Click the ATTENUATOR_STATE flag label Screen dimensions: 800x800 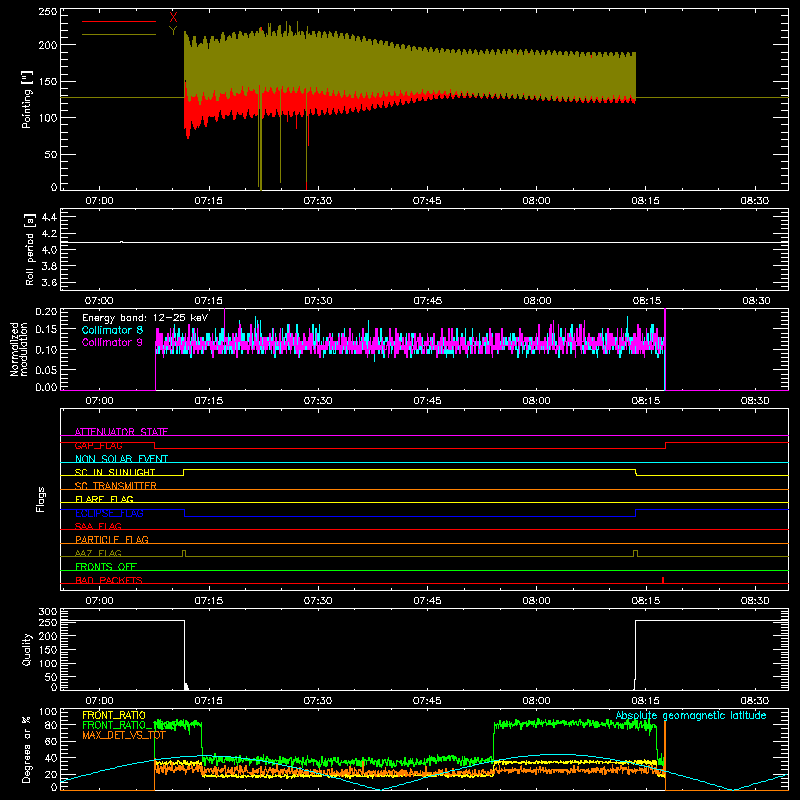[121, 432]
